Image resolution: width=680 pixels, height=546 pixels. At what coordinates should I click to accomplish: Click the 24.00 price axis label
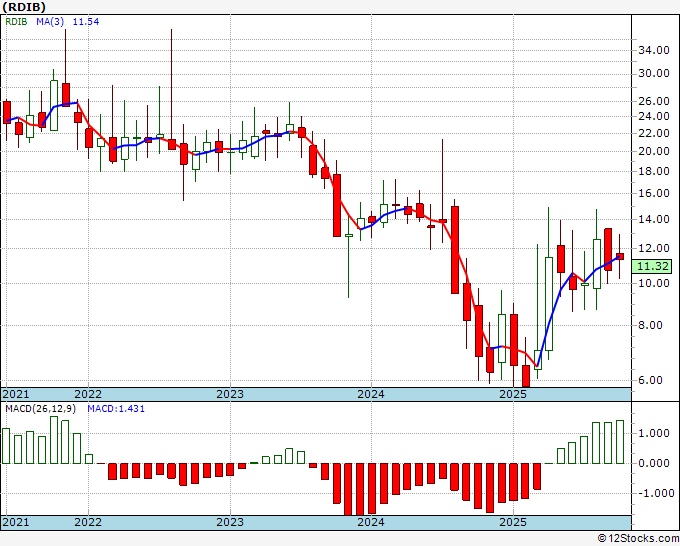[x=654, y=116]
